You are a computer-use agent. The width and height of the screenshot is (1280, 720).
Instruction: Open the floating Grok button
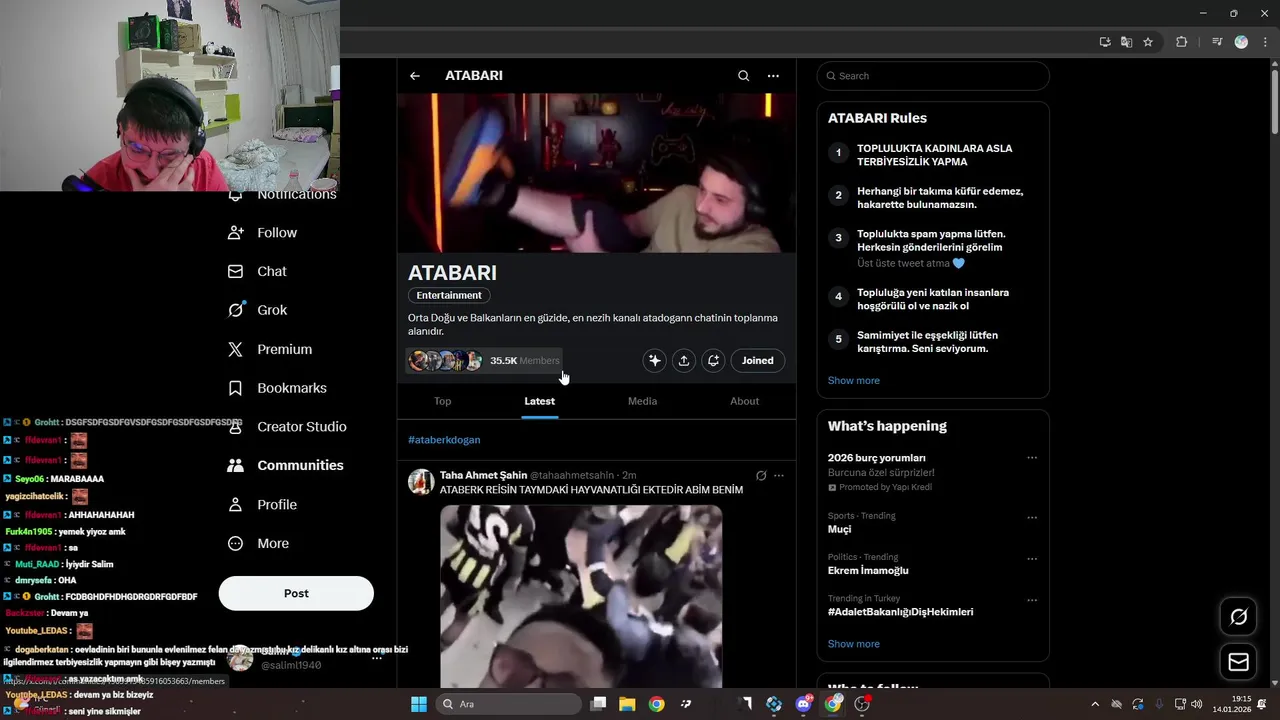click(1238, 617)
